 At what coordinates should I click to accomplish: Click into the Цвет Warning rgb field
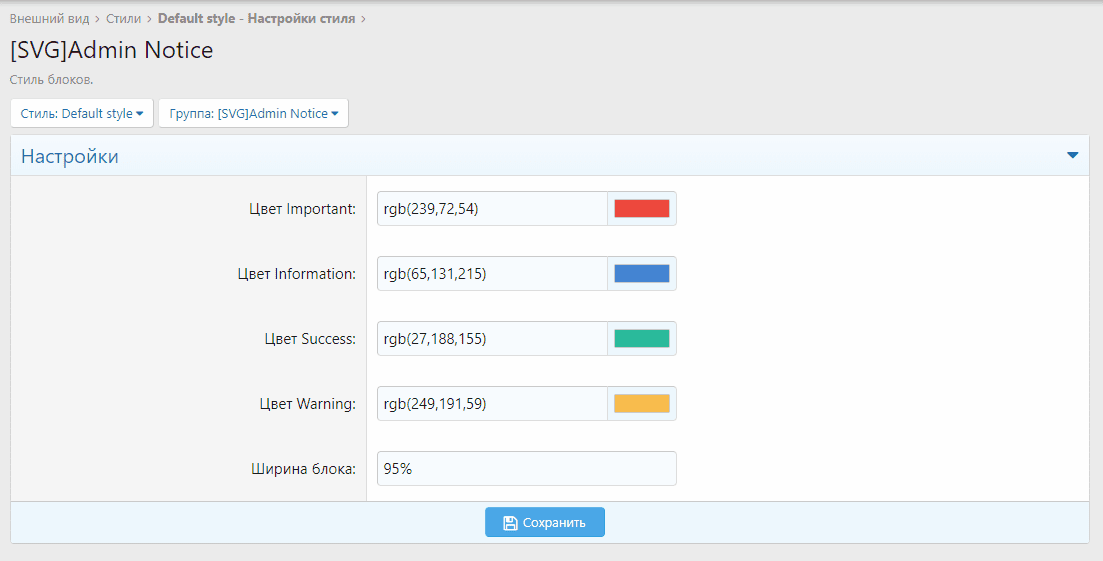(491, 404)
